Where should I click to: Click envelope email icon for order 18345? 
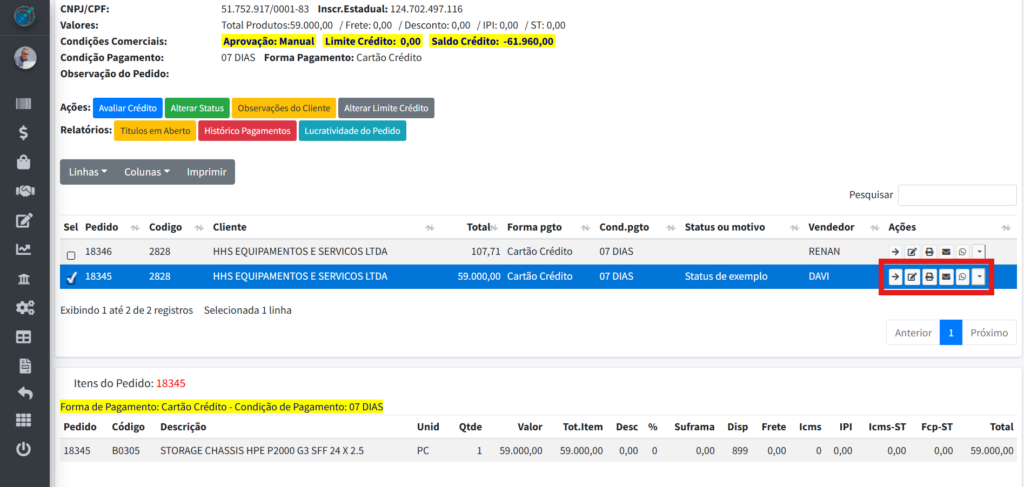[945, 277]
